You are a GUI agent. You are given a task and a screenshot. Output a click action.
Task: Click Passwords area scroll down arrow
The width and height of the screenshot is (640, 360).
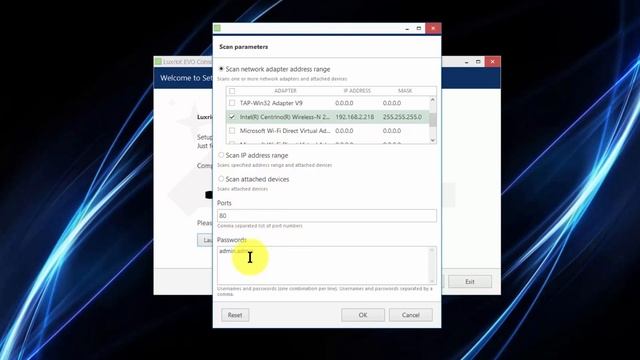[x=432, y=281]
